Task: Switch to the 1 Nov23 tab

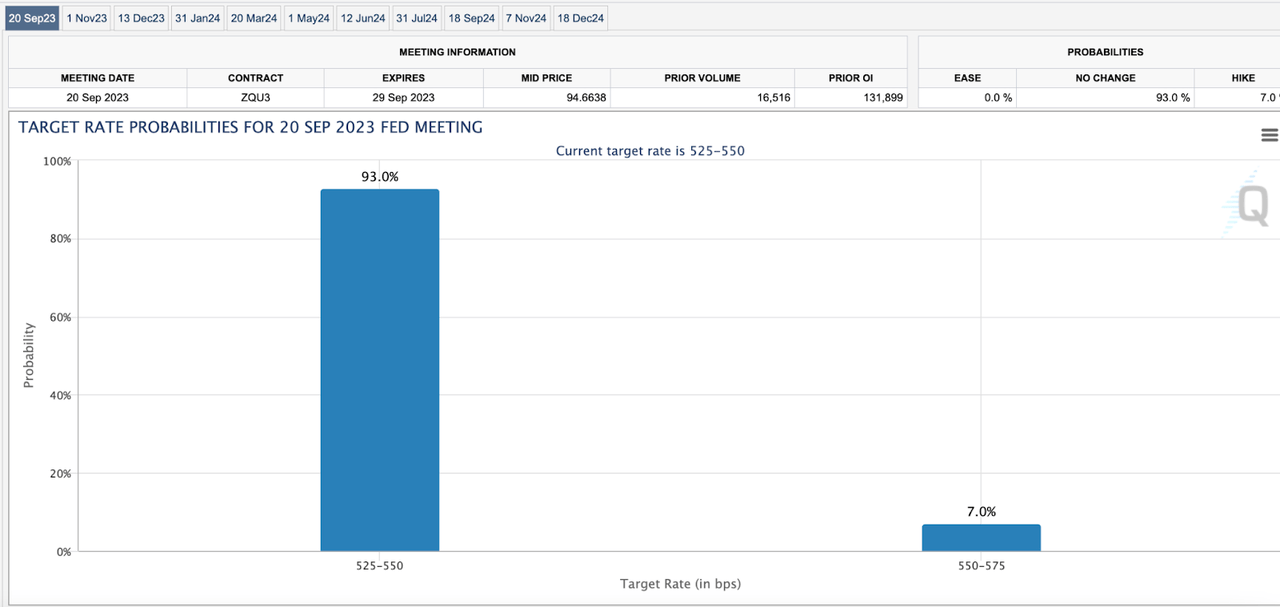Action: pos(86,18)
